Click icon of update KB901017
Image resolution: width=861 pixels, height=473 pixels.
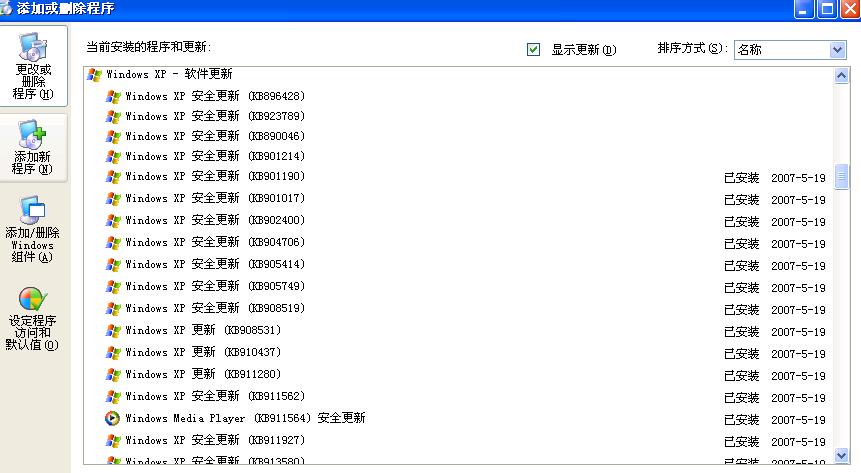click(113, 198)
